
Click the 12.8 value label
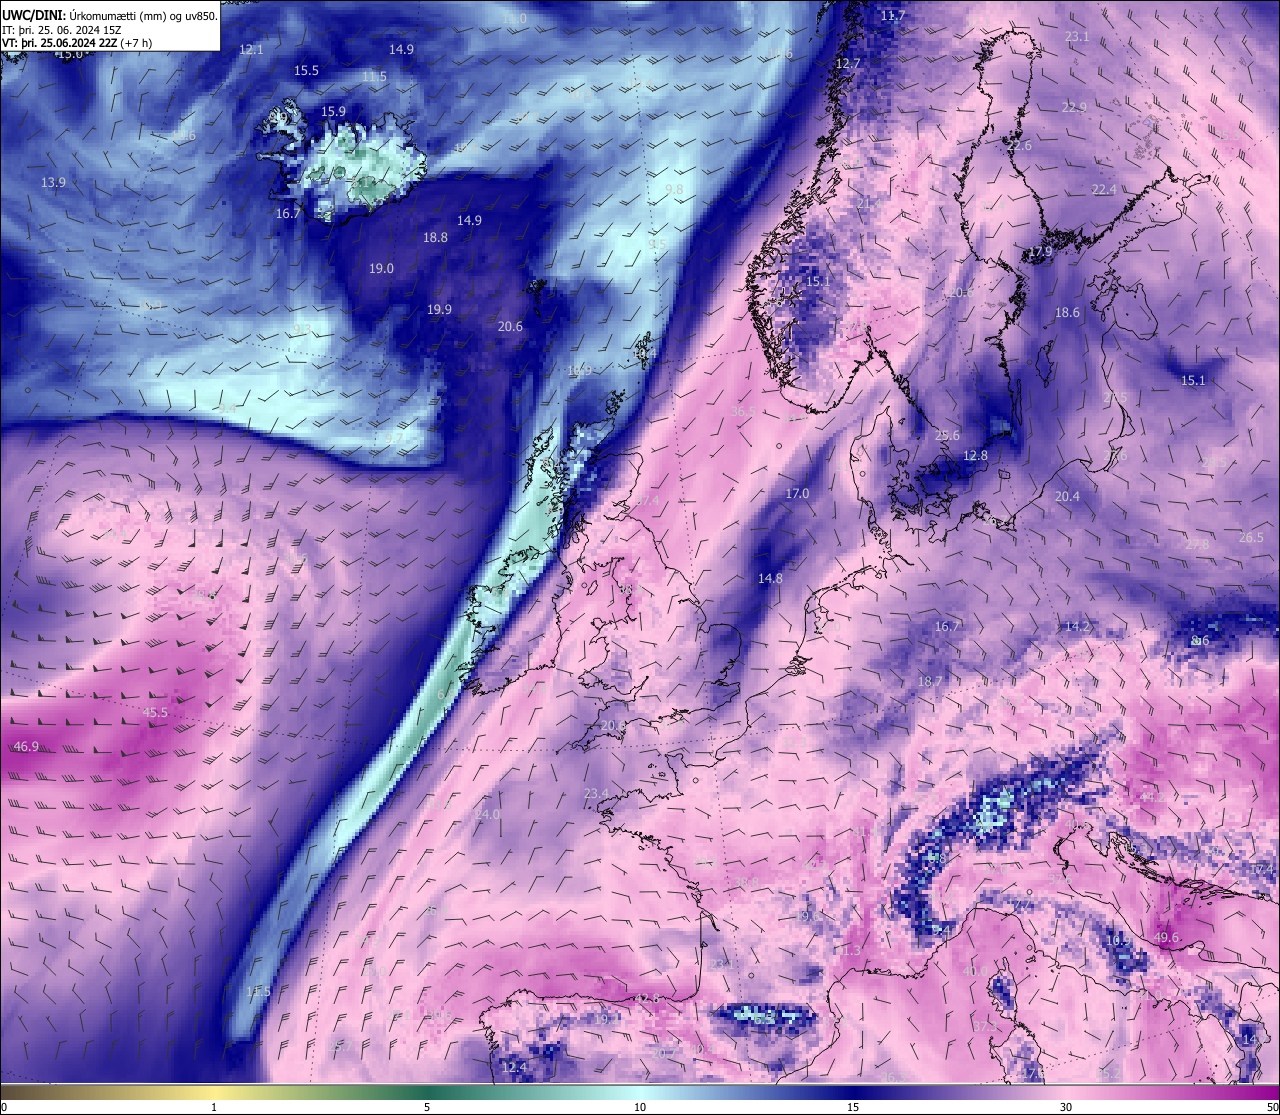[x=975, y=455]
